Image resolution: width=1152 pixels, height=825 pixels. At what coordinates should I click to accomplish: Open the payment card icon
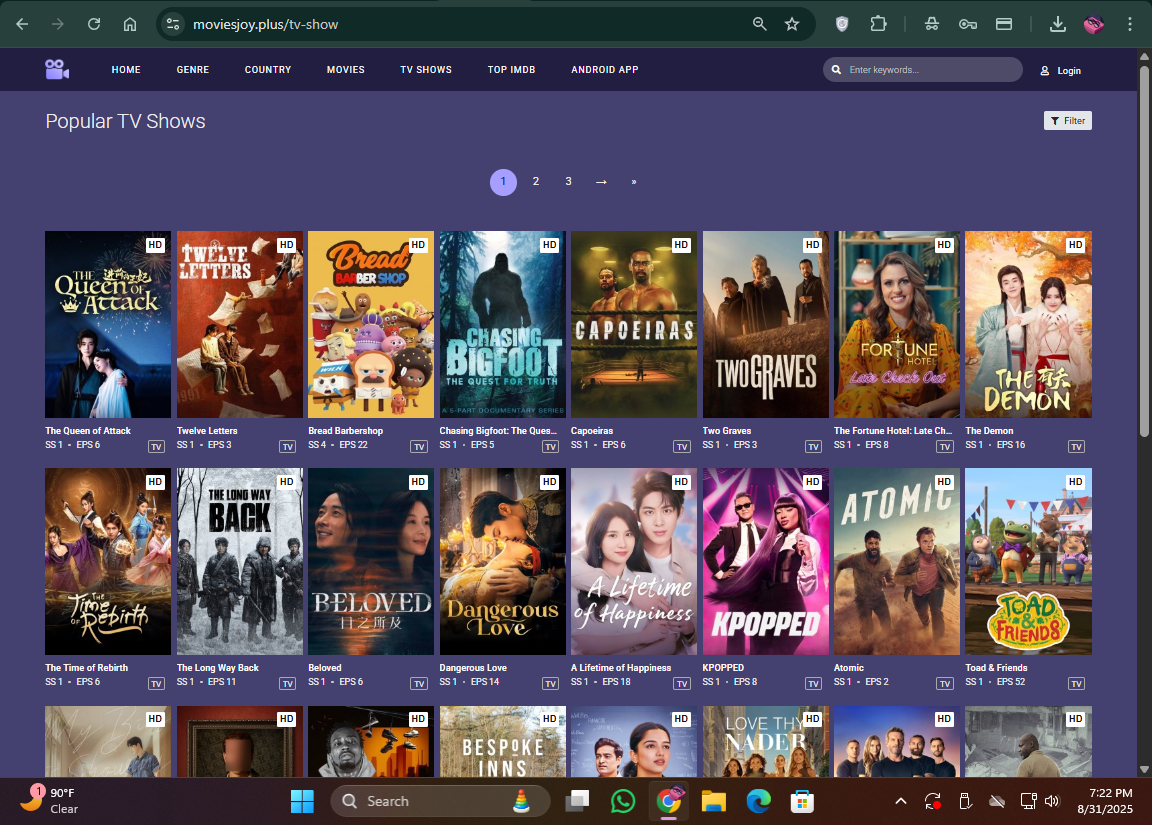point(1004,24)
